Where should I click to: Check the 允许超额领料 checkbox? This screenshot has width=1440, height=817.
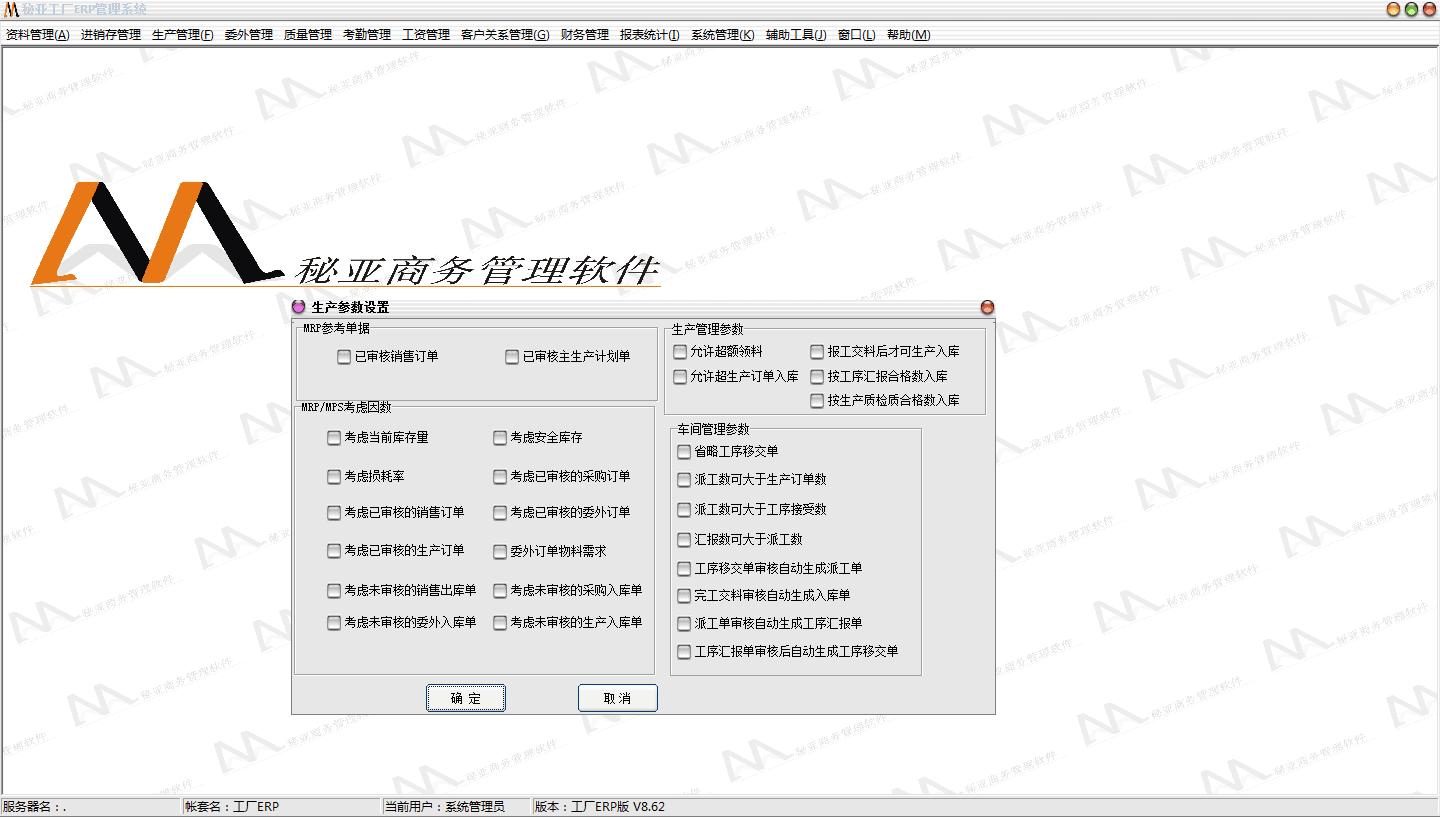(x=680, y=351)
